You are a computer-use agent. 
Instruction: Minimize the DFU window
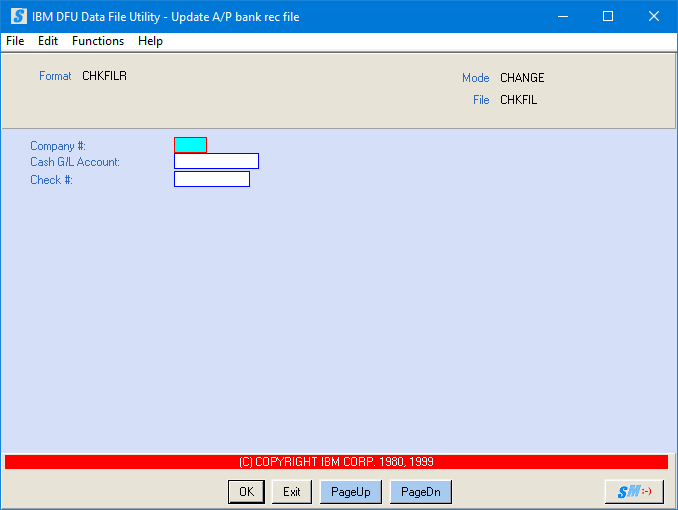pyautogui.click(x=563, y=16)
